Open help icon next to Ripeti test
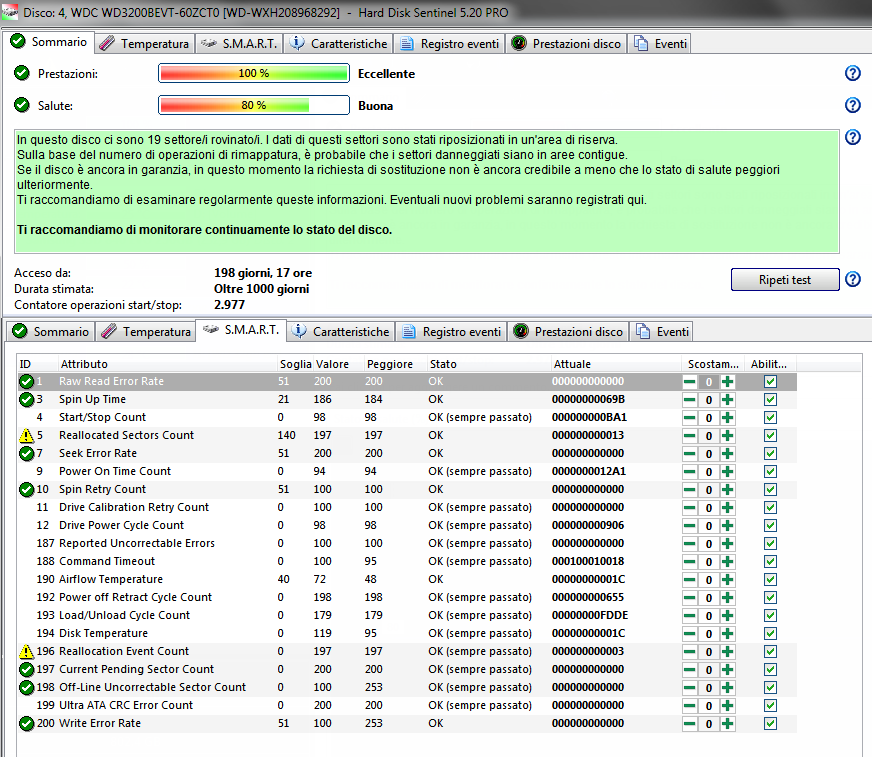The width and height of the screenshot is (872, 757). point(853,279)
